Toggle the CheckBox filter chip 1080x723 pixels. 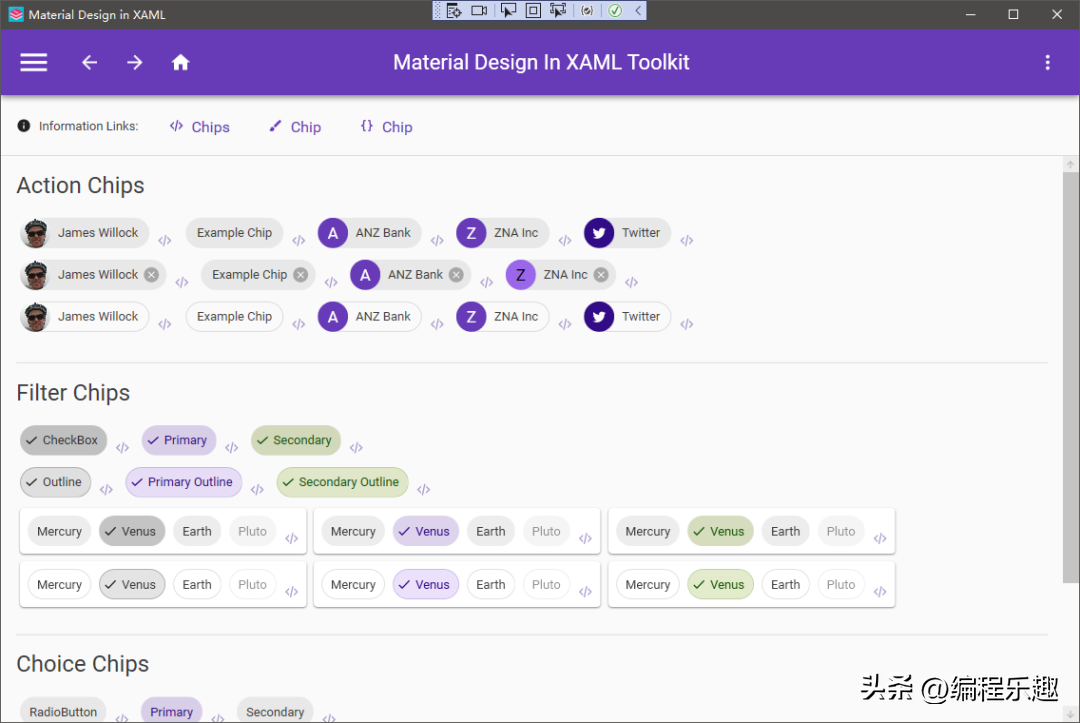tap(63, 440)
